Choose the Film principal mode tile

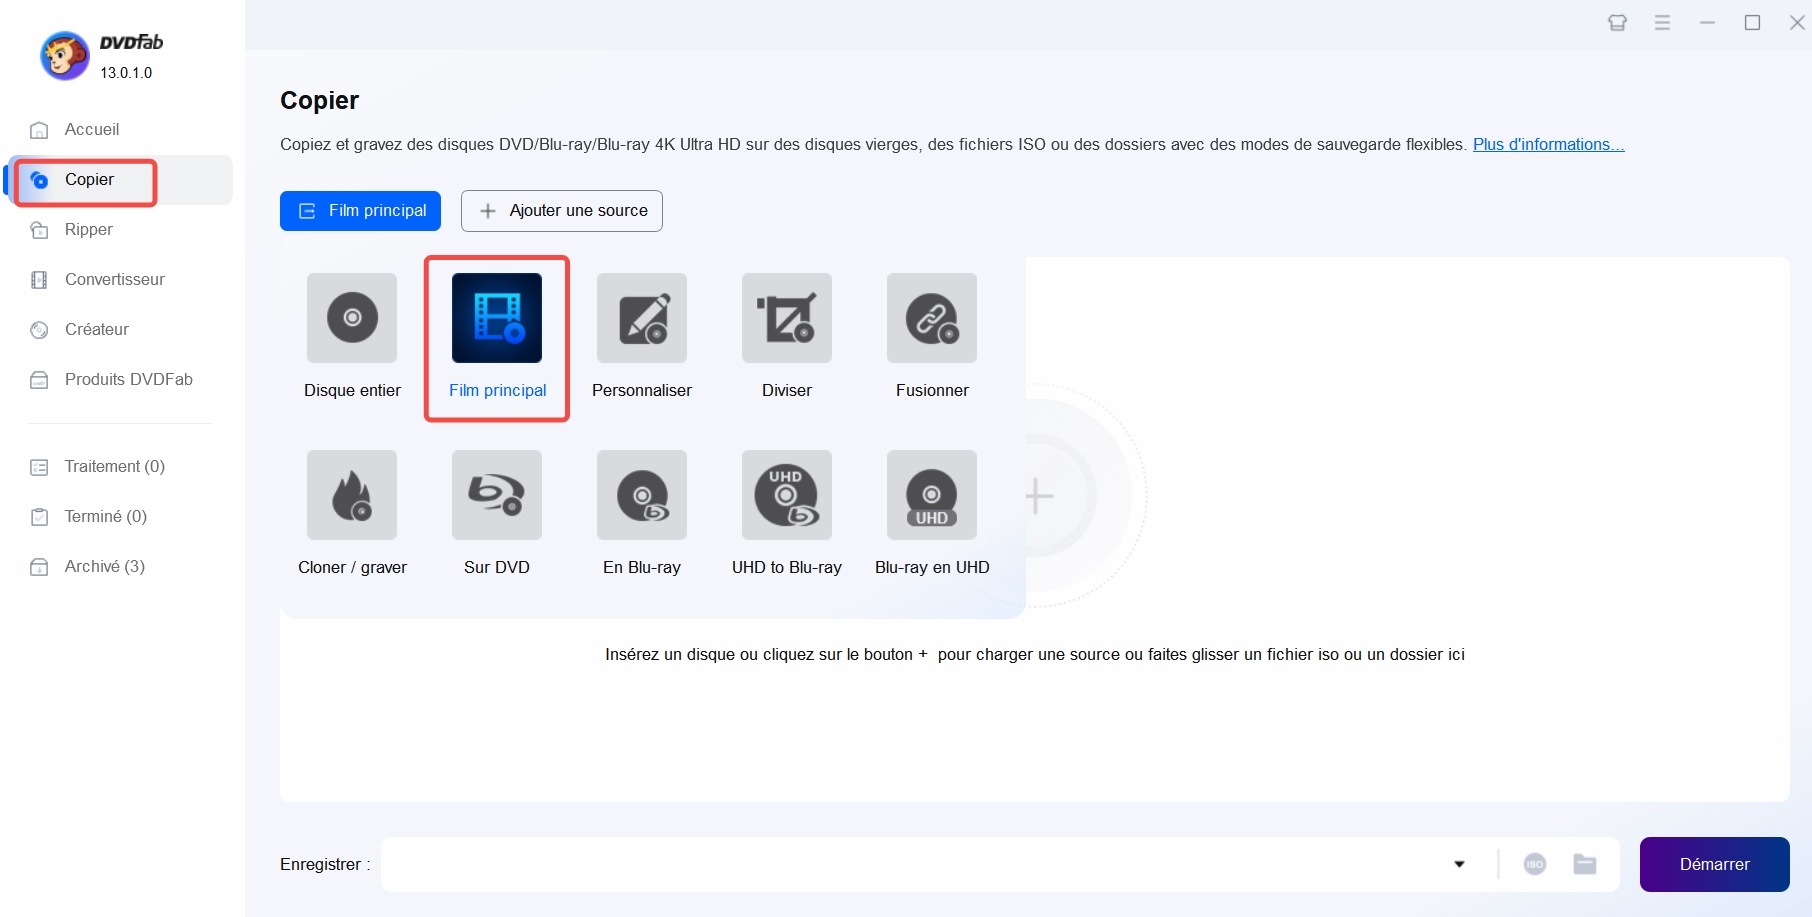point(497,318)
